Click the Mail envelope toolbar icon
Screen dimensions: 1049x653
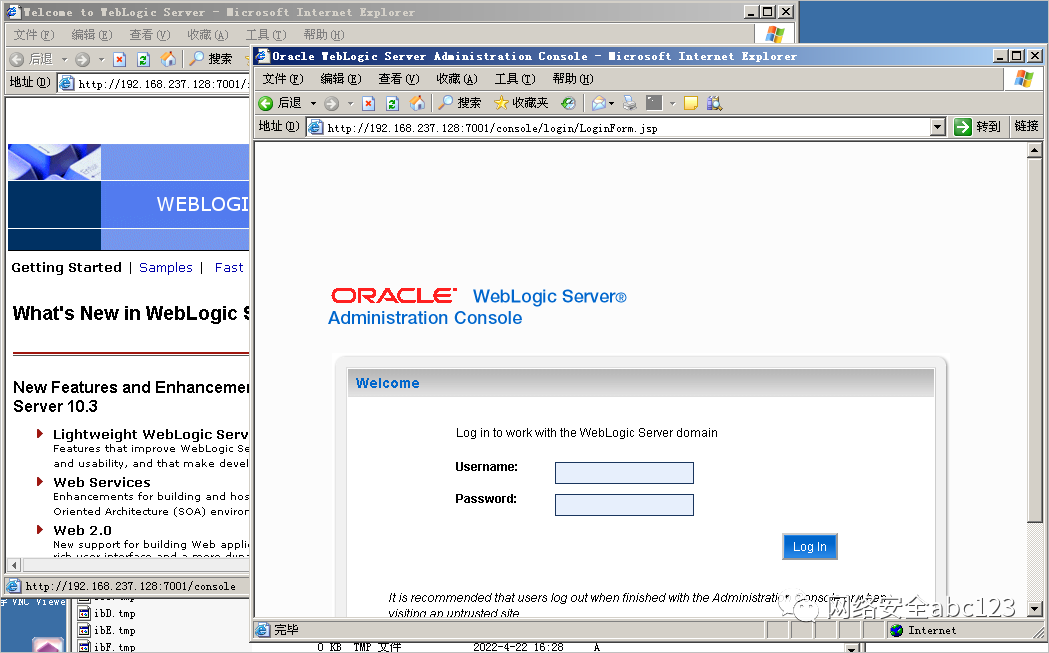pyautogui.click(x=599, y=103)
